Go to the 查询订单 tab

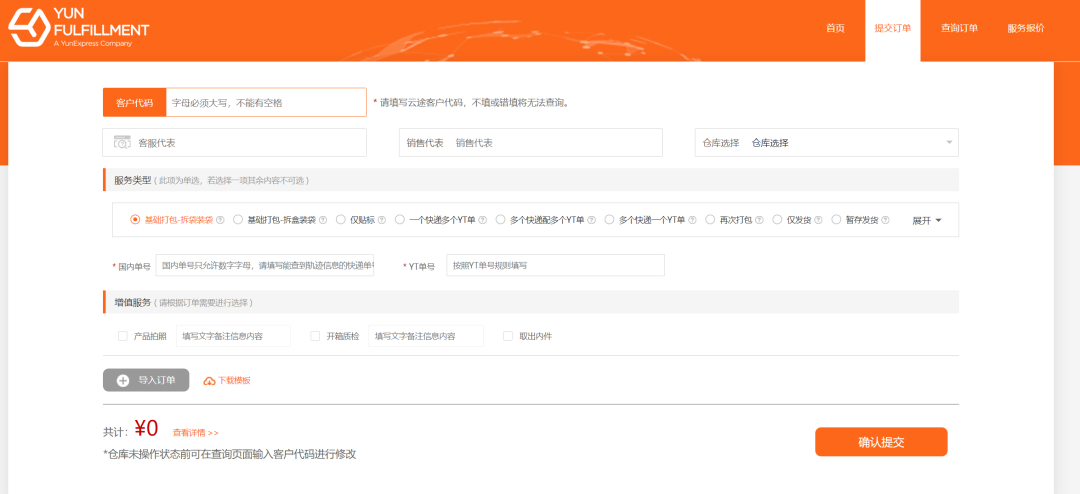click(959, 28)
